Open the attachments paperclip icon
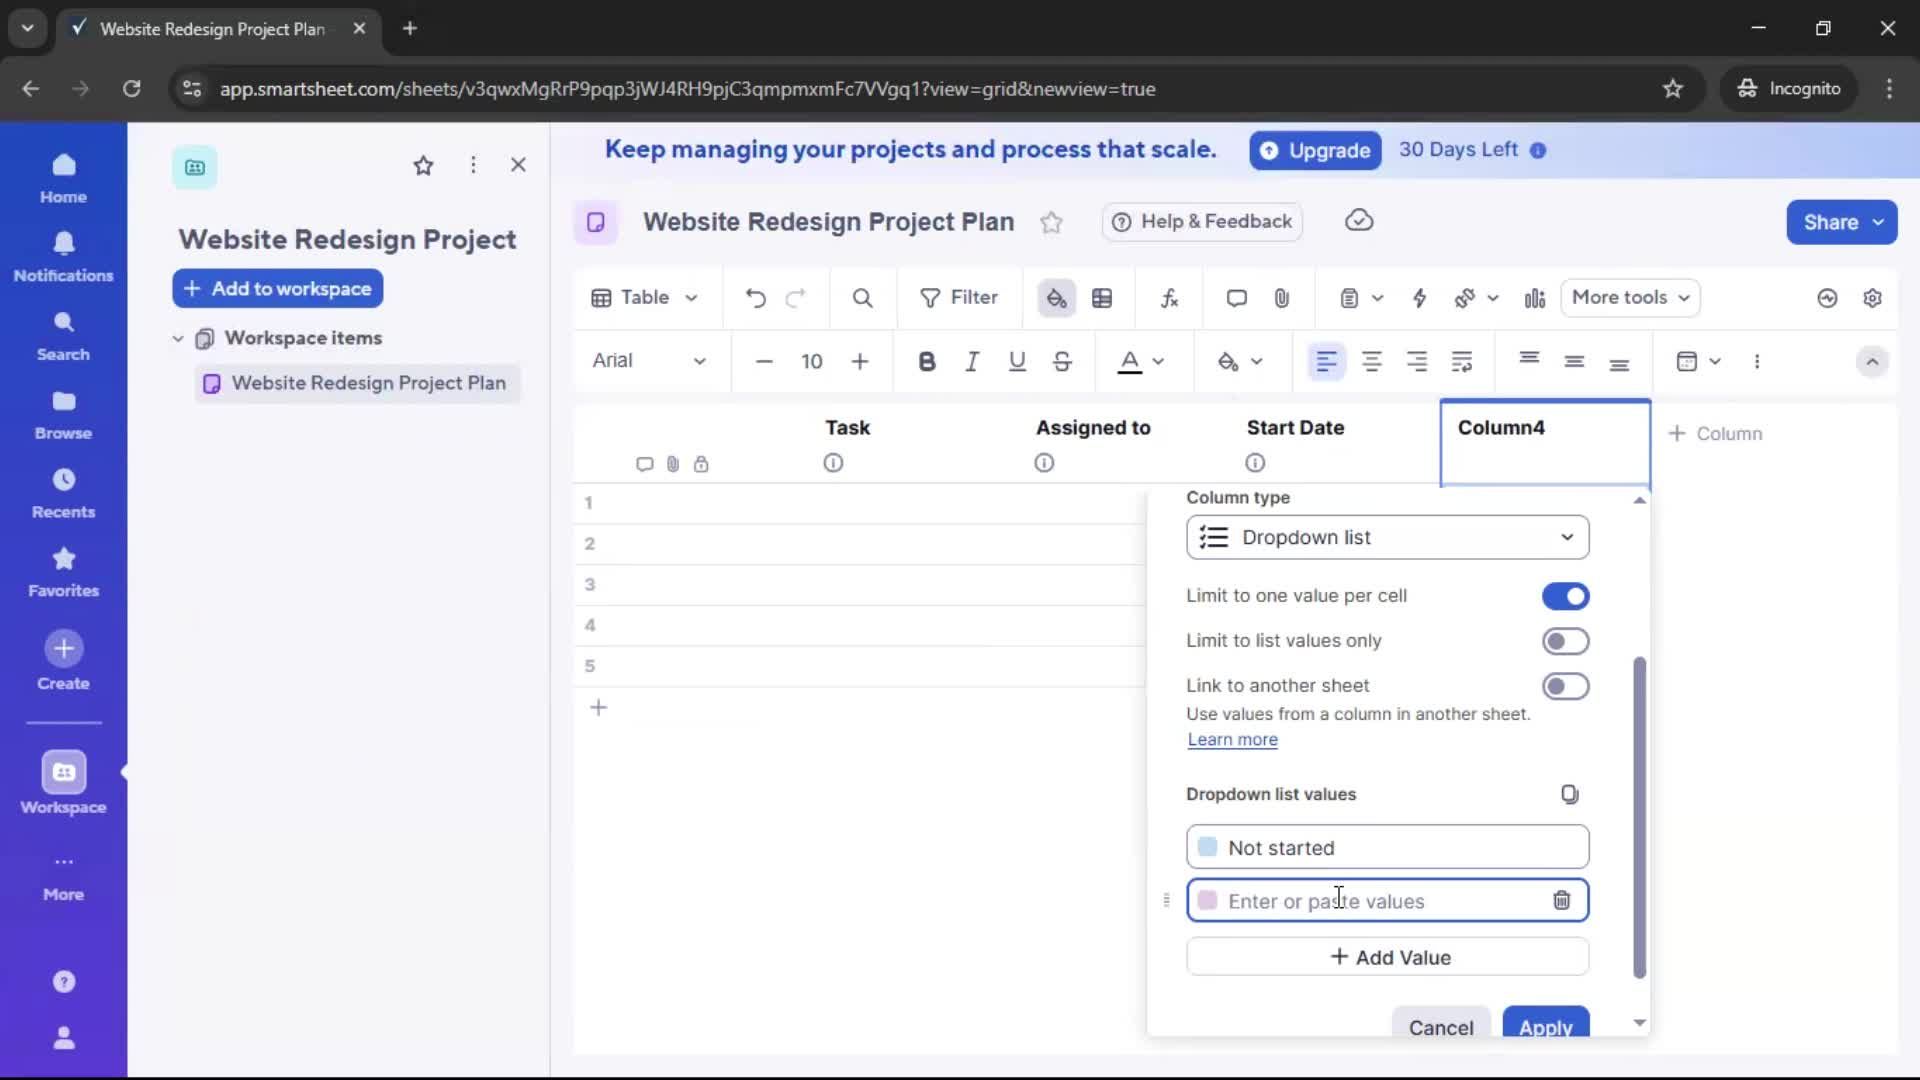The height and width of the screenshot is (1080, 1920). (1283, 298)
